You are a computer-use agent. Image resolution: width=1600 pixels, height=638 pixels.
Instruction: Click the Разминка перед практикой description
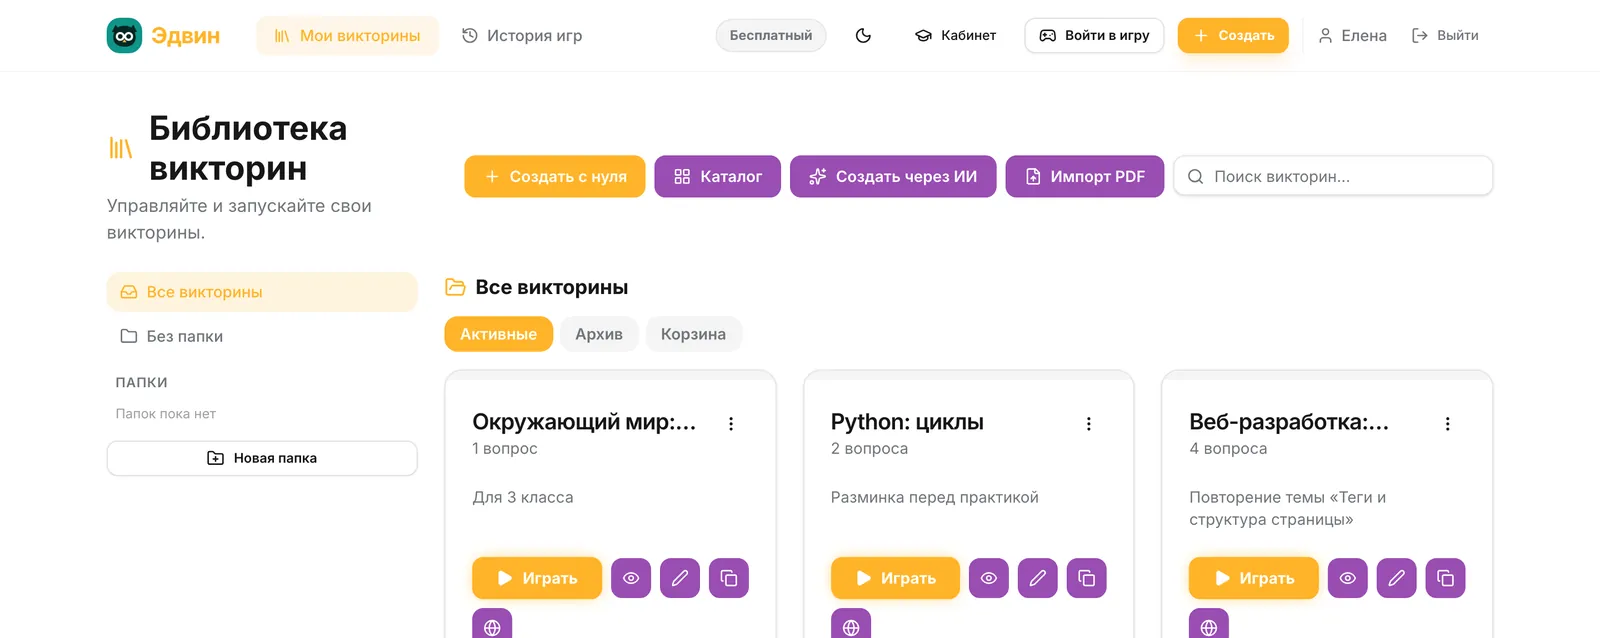click(x=935, y=497)
